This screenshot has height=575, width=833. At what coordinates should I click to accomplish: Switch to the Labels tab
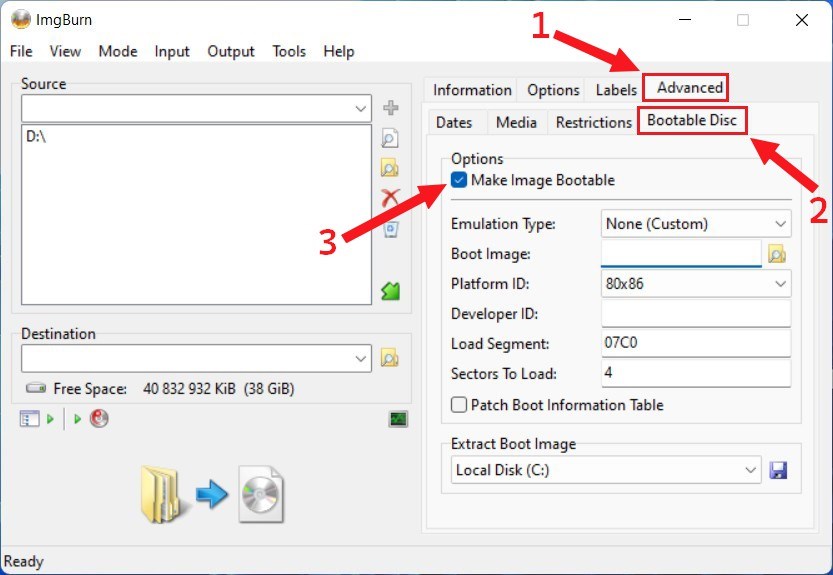tap(616, 90)
